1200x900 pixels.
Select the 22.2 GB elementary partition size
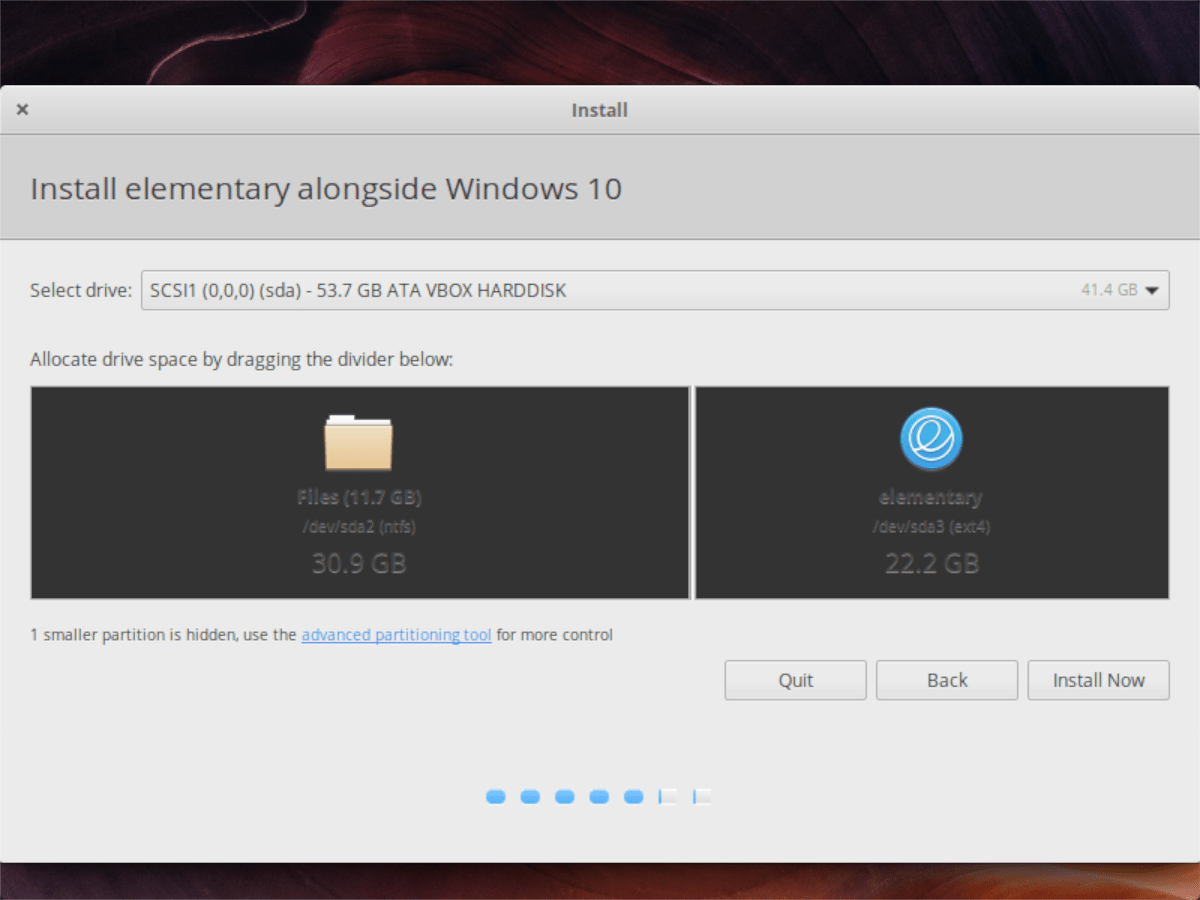click(931, 563)
